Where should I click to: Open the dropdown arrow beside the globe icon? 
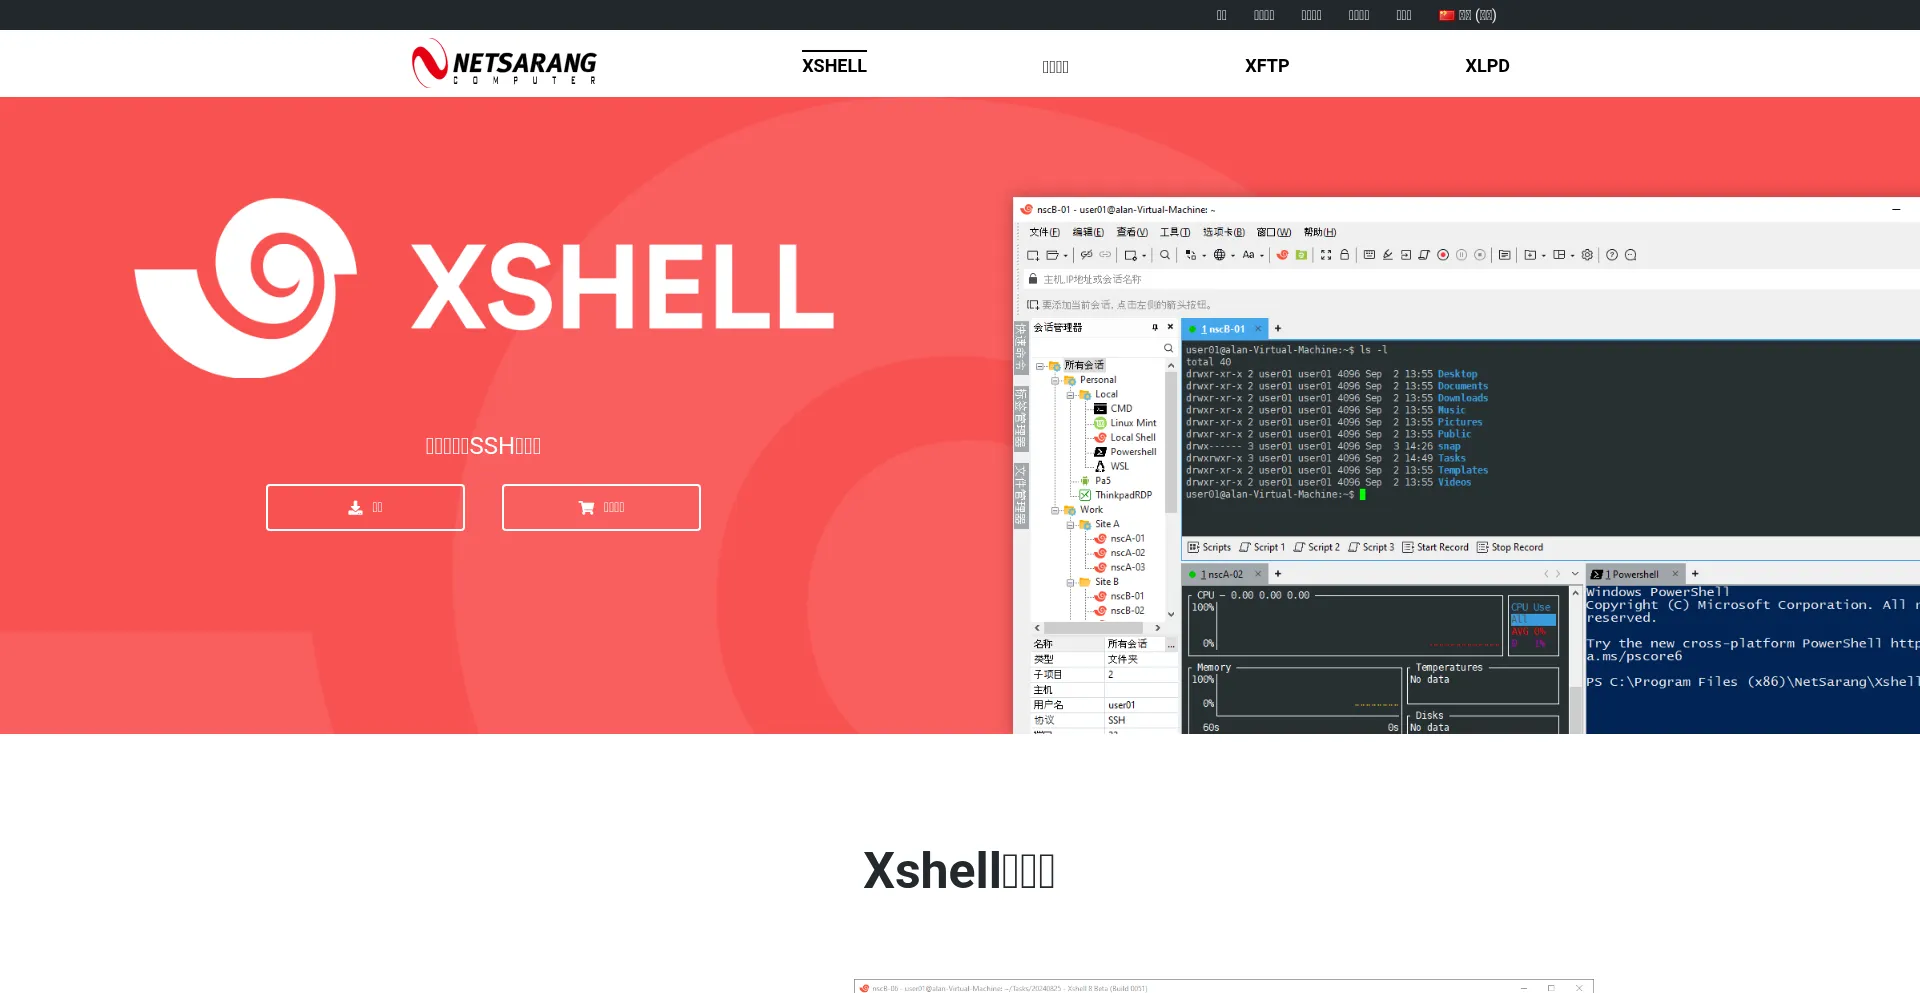(1233, 256)
